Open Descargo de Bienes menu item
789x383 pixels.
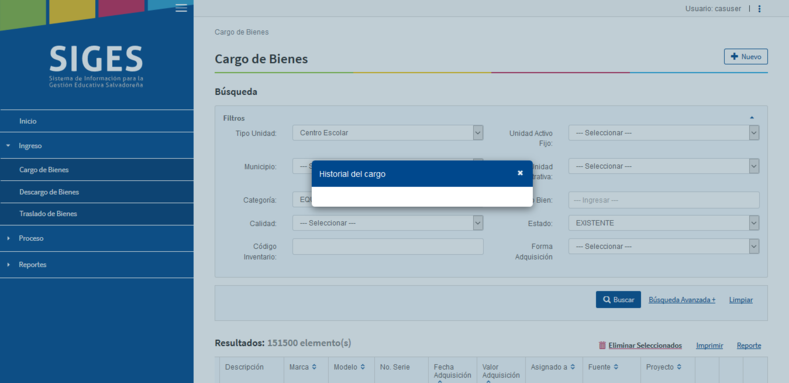click(x=97, y=192)
